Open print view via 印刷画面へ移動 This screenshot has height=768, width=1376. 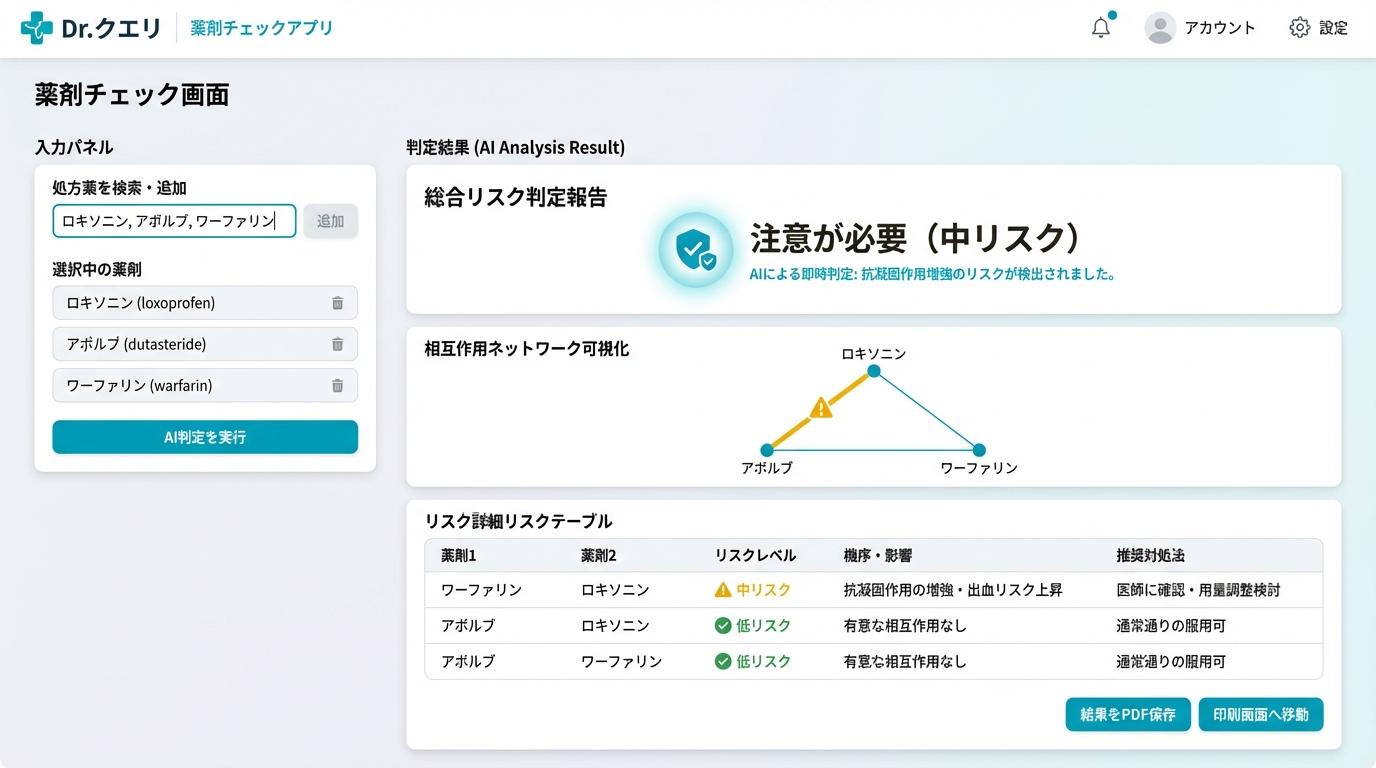pyautogui.click(x=1261, y=714)
